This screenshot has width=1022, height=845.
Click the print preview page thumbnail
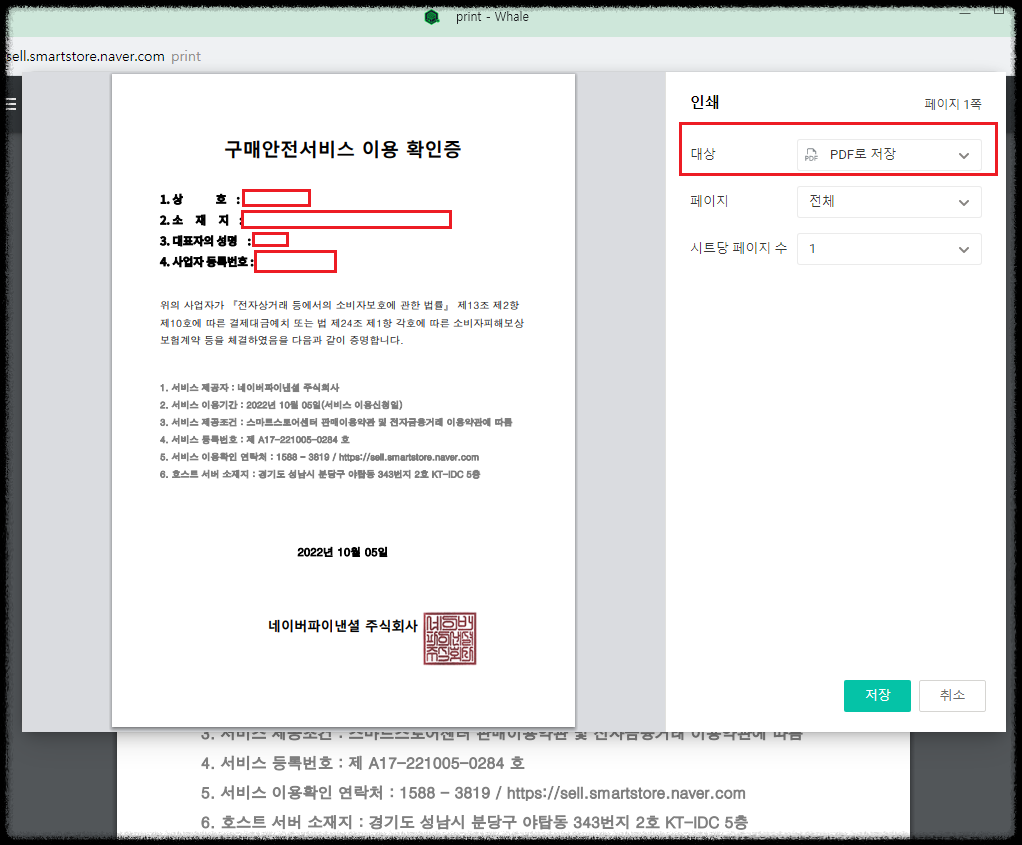(x=343, y=400)
